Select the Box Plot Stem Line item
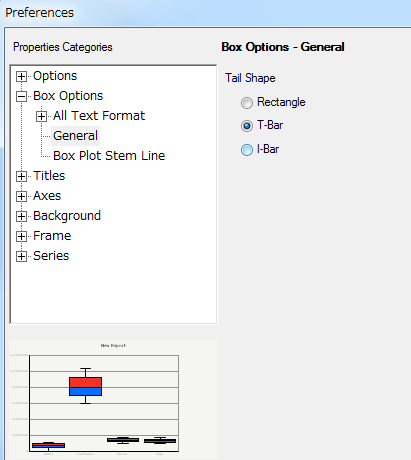 point(109,156)
